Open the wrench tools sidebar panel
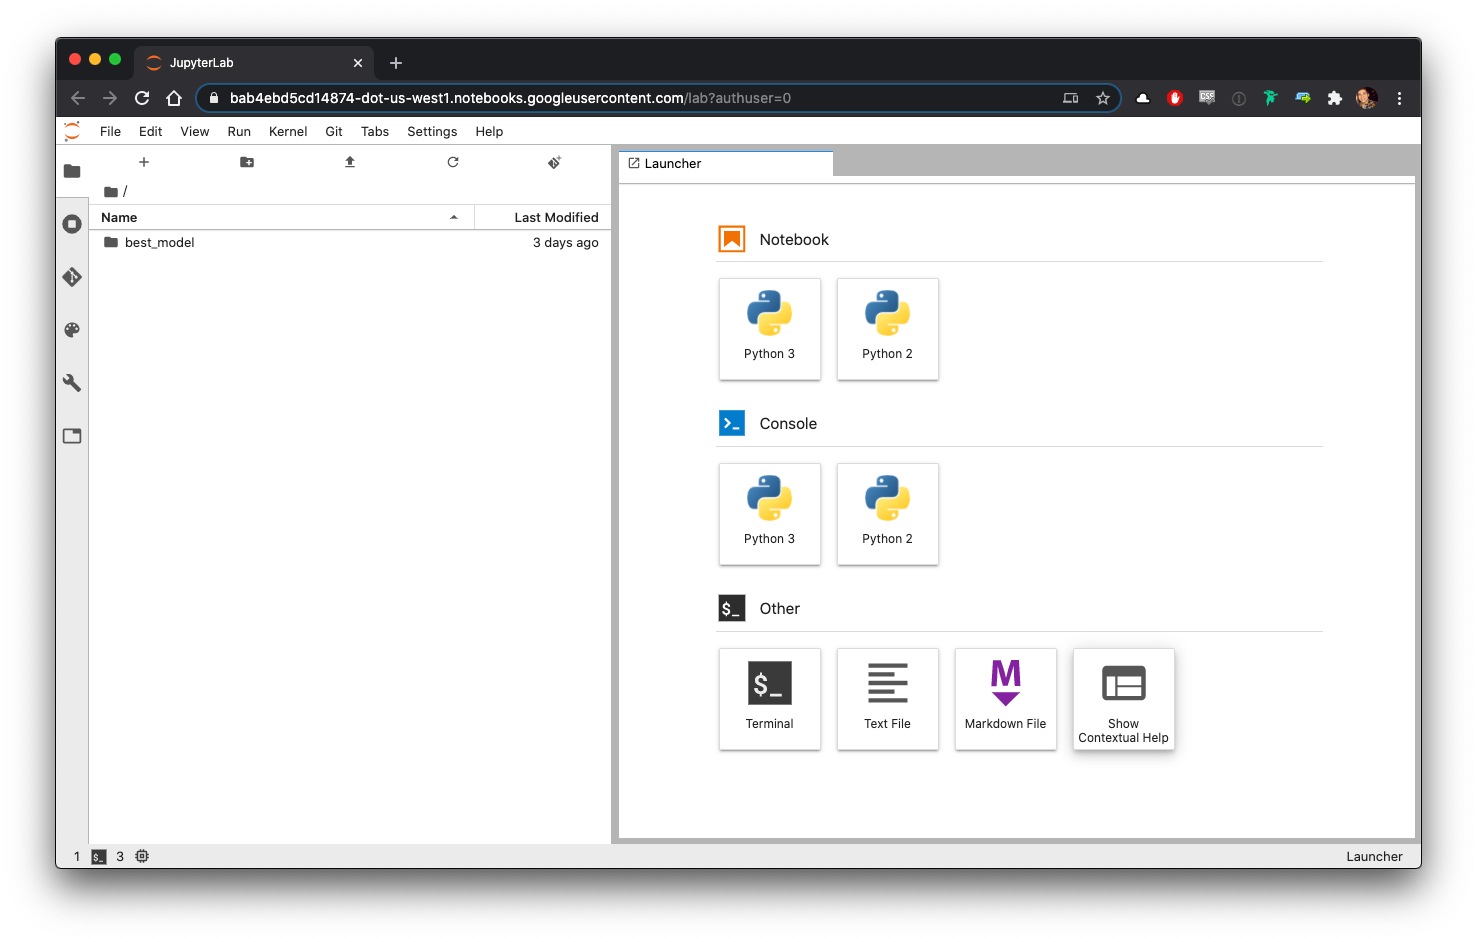 pos(72,383)
